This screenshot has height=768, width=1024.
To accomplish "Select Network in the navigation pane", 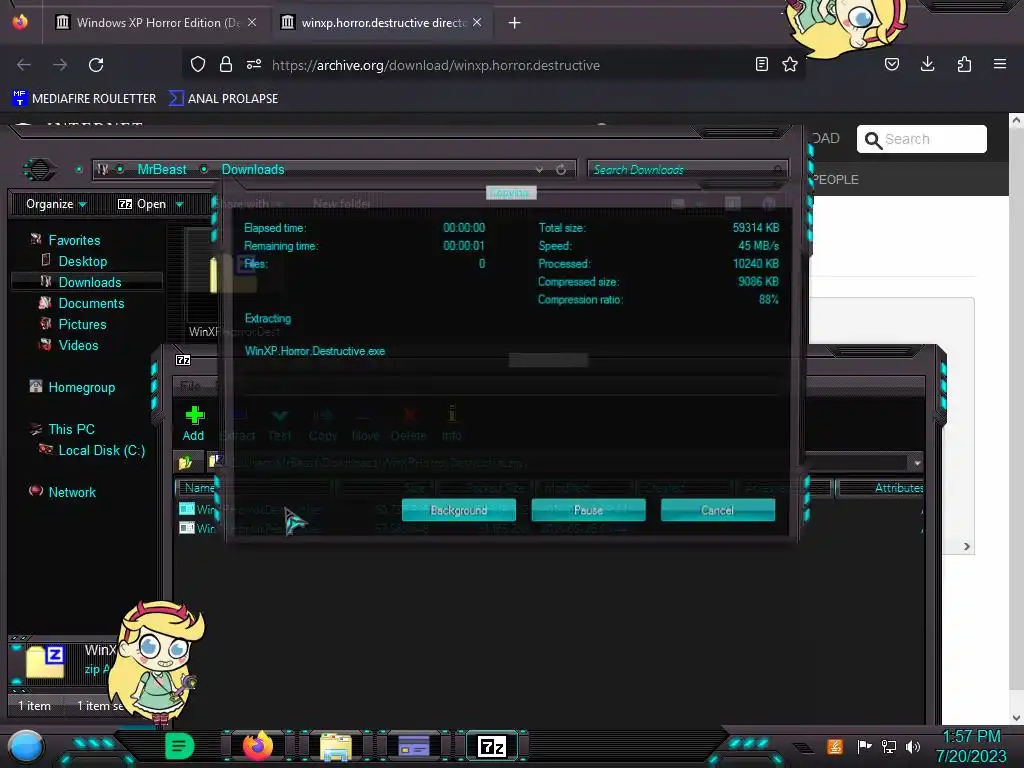I will 71,492.
